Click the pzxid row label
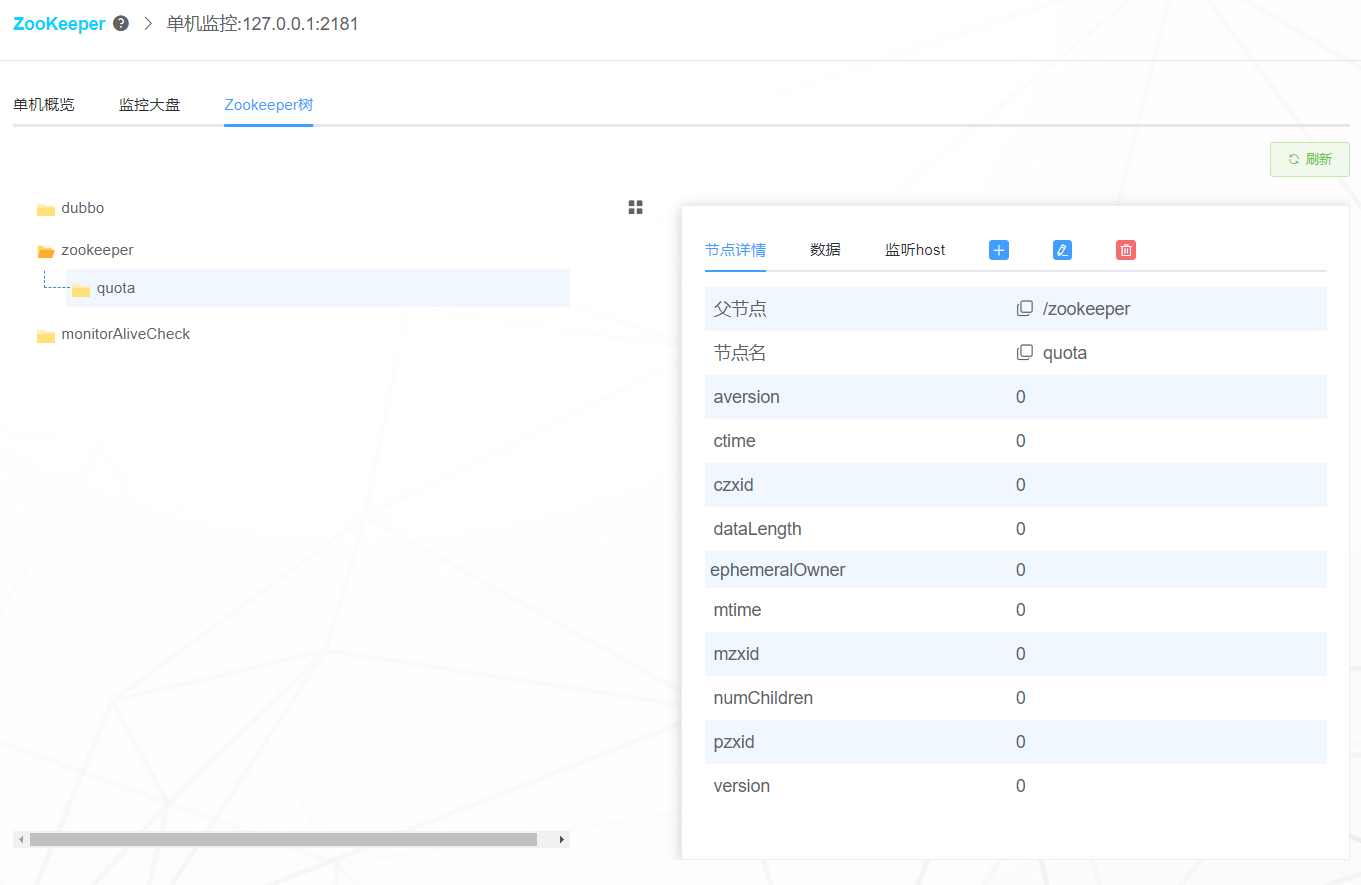1361x885 pixels. [734, 742]
